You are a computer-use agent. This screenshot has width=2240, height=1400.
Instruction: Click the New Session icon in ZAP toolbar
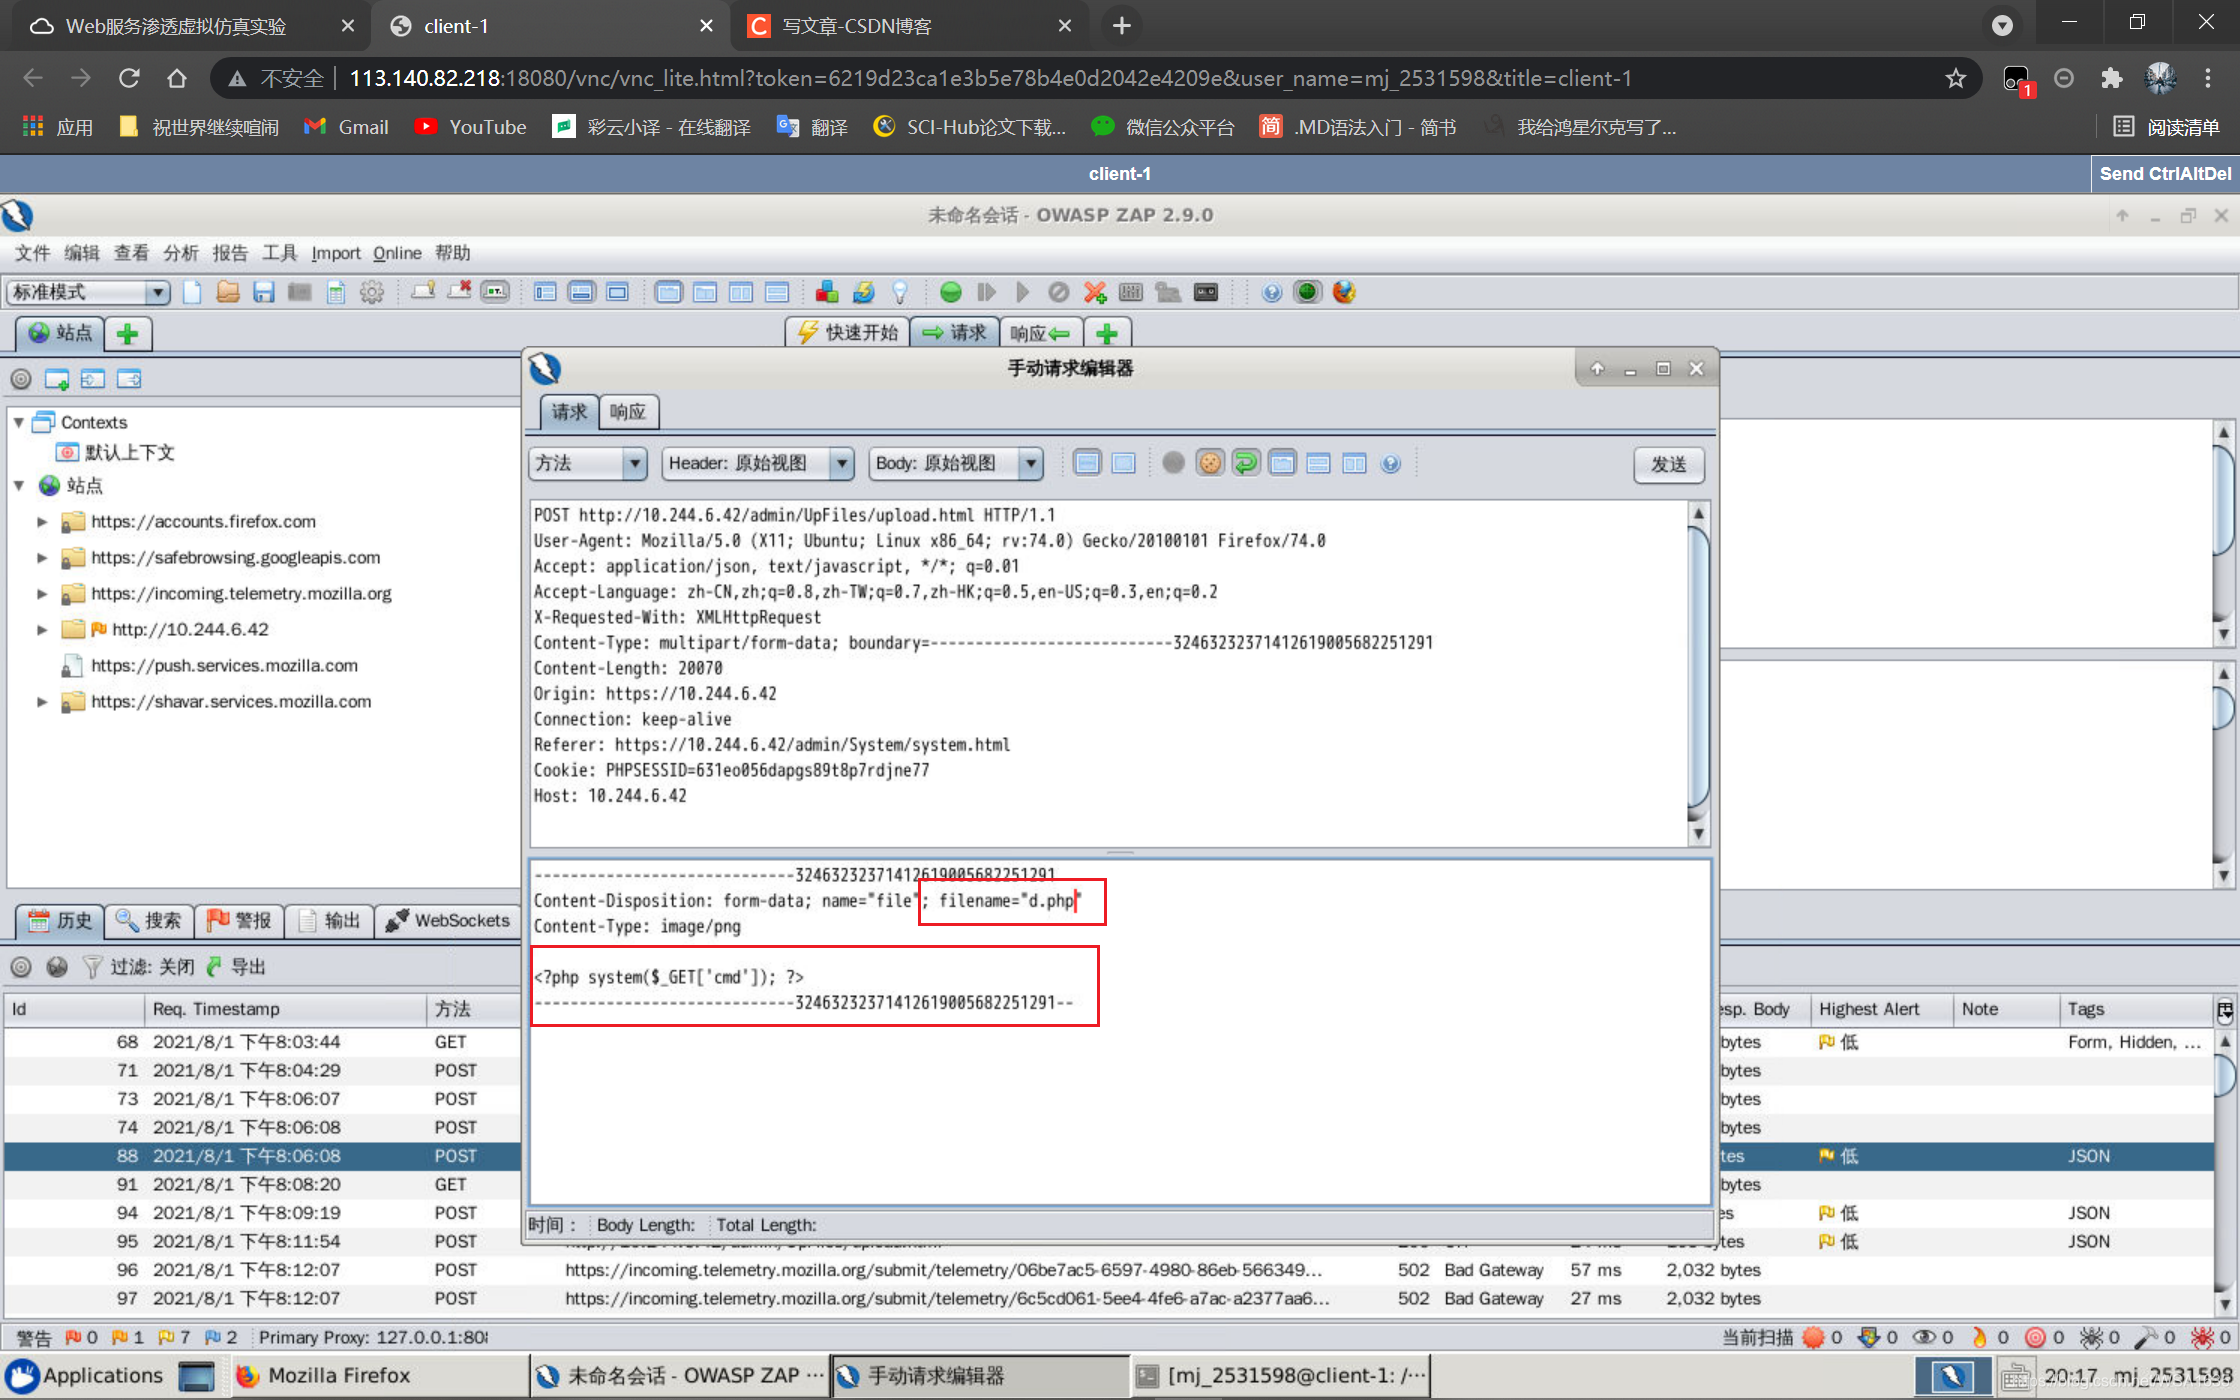[x=192, y=292]
